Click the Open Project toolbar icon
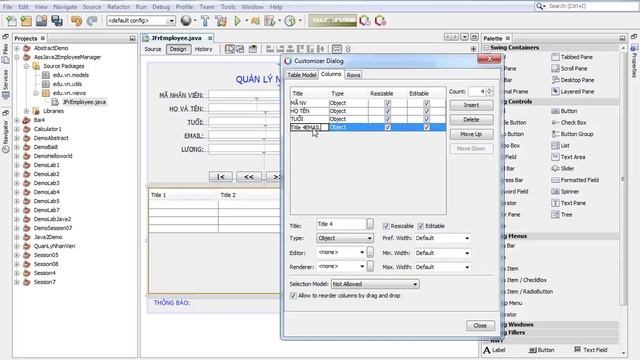 pos(41,21)
